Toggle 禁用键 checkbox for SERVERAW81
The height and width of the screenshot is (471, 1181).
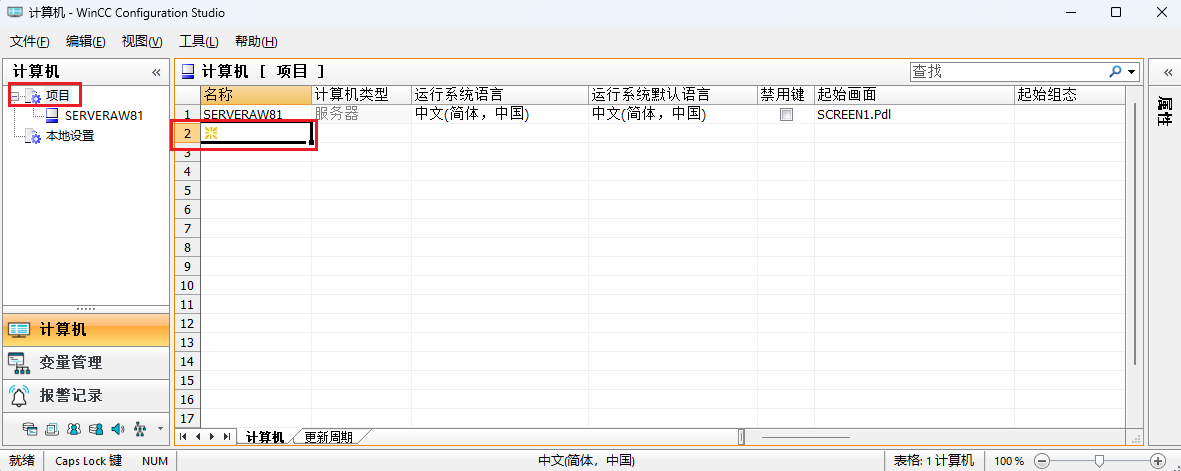click(x=786, y=115)
